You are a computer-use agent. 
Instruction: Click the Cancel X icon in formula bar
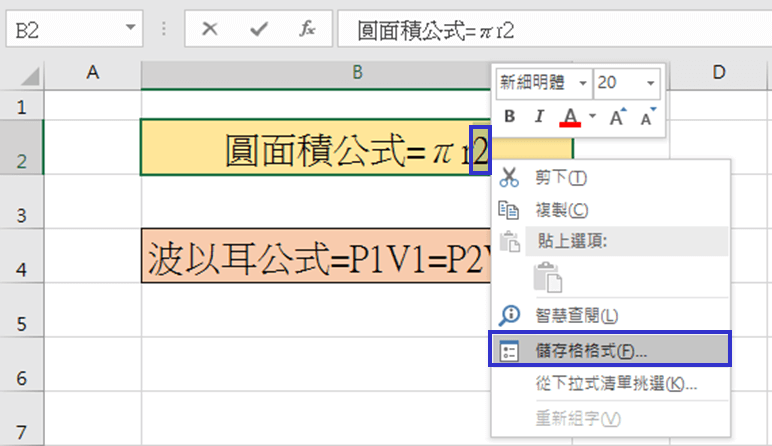(210, 29)
